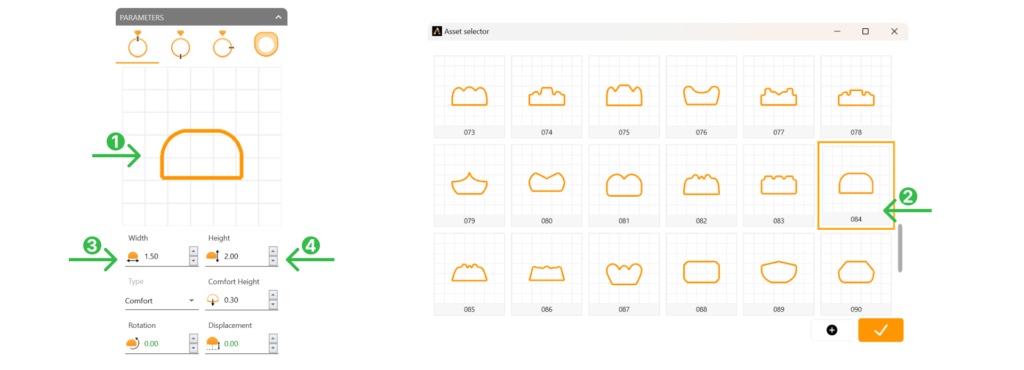
Task: Open the Type dropdown showing Comfort
Action: (x=161, y=301)
